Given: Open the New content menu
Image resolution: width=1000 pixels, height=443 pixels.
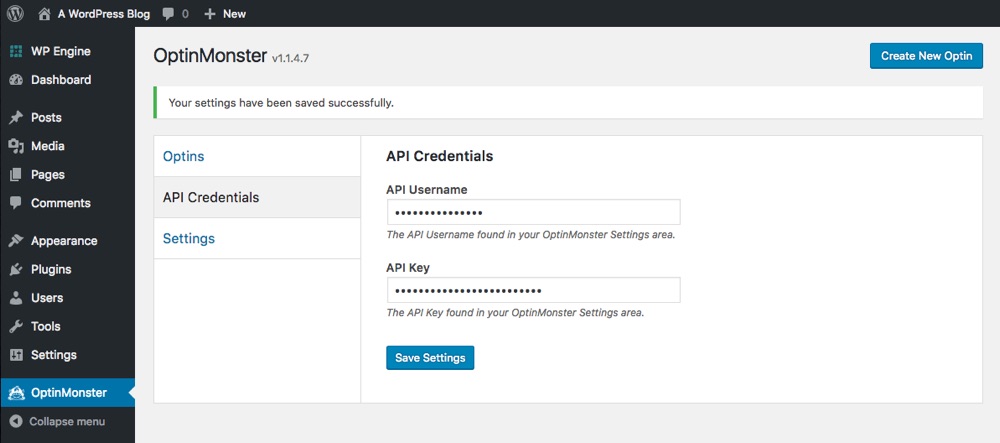Looking at the screenshot, I should [x=234, y=13].
